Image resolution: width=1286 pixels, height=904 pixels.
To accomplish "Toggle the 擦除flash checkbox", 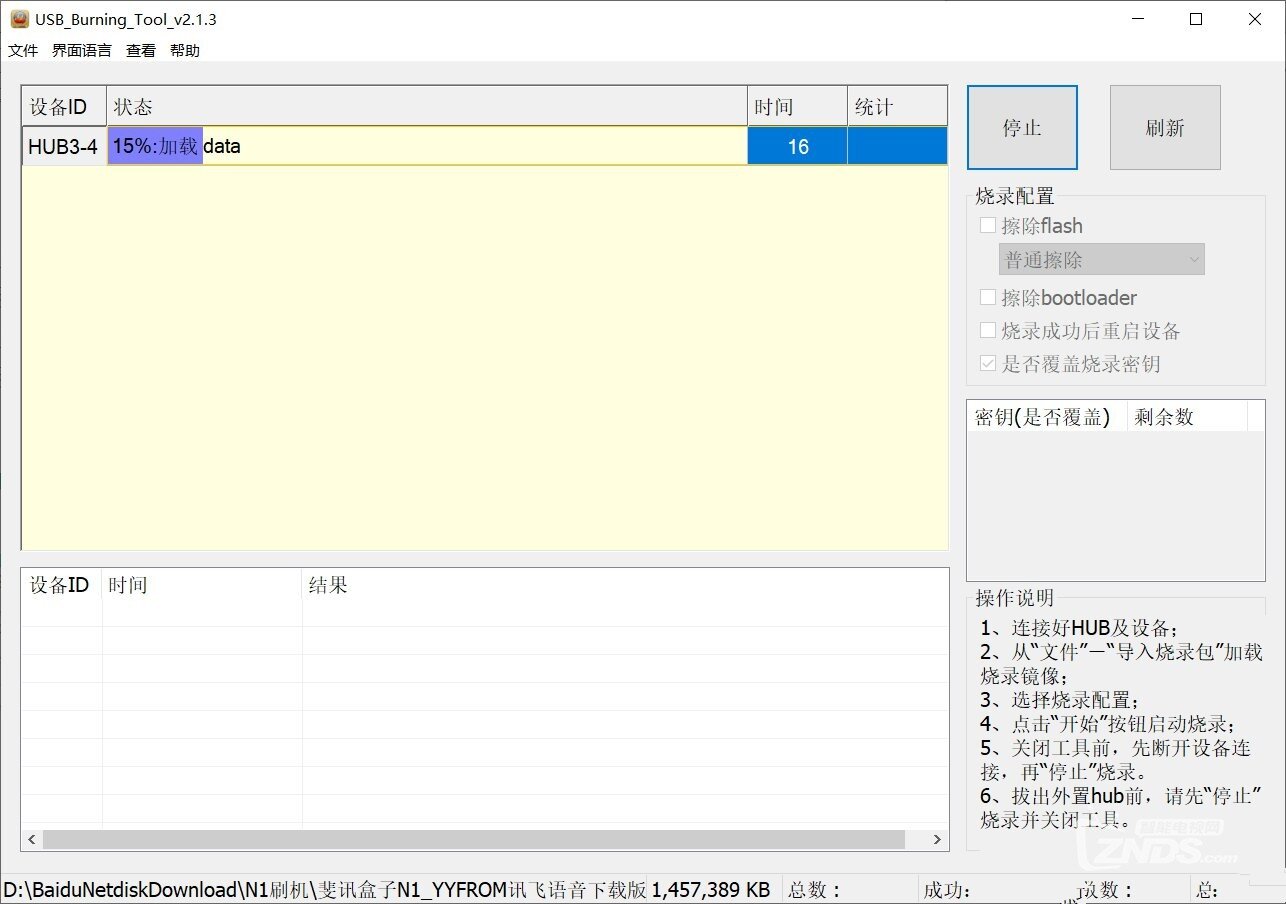I will point(988,226).
